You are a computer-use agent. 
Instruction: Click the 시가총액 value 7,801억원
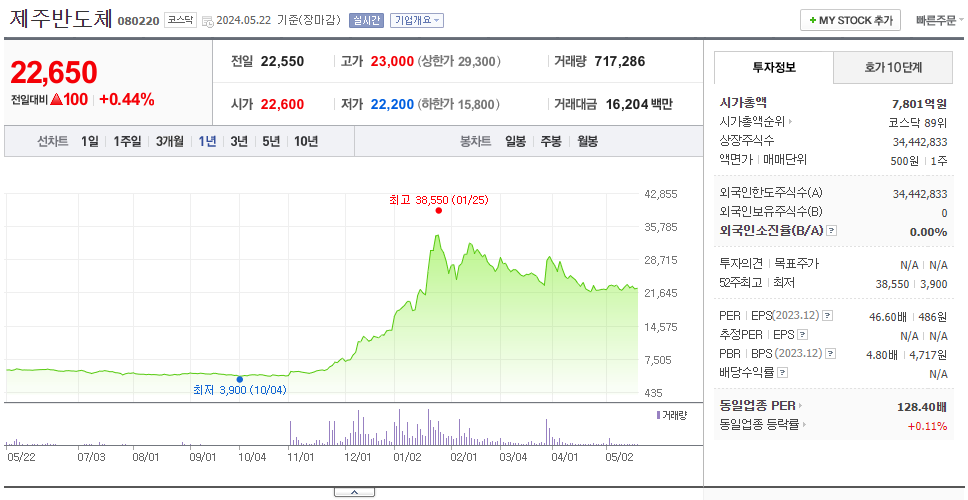click(x=920, y=103)
